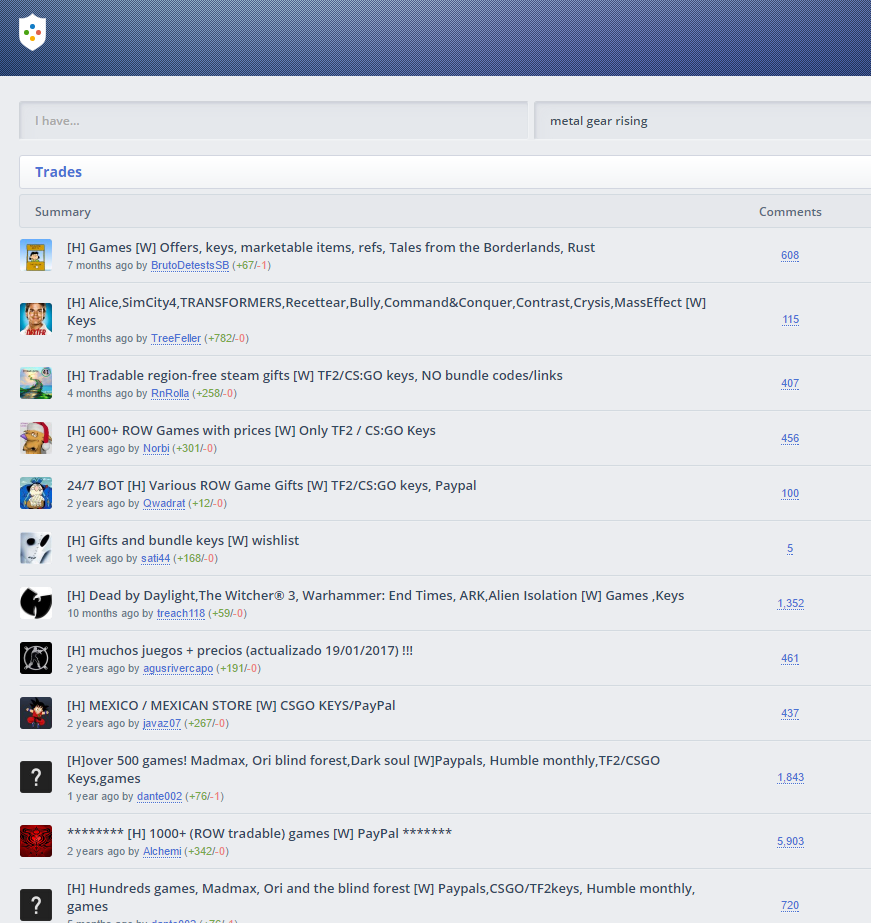Click the shield logo in the header
The image size is (871, 923).
click(32, 32)
